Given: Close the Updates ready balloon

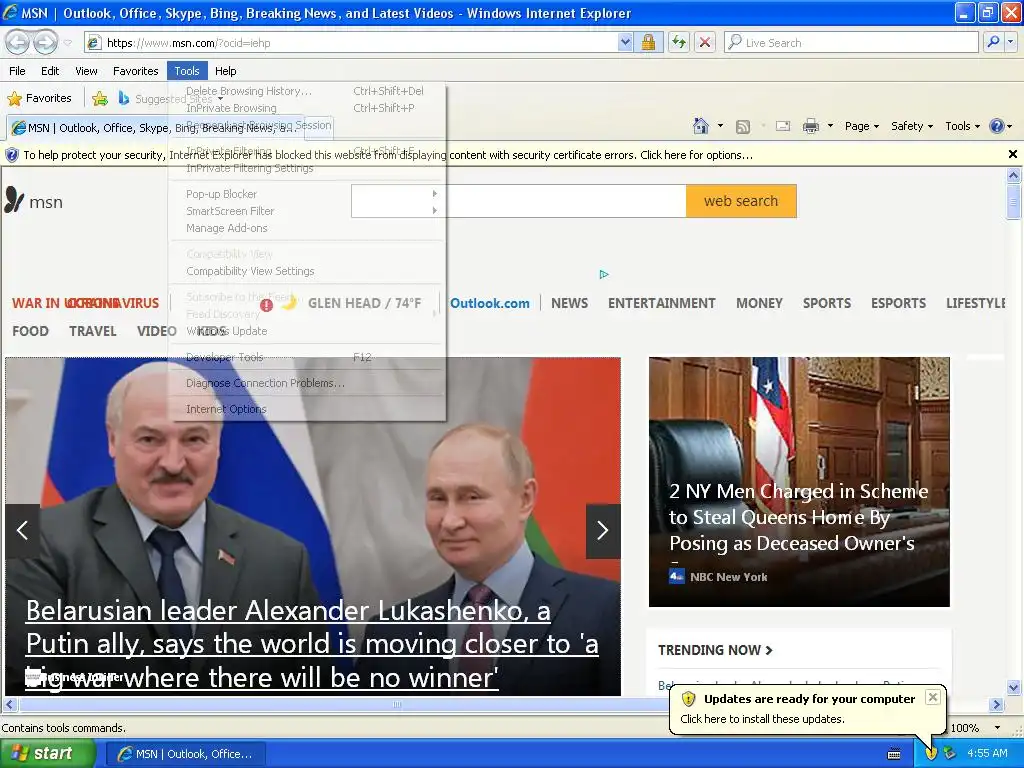Looking at the screenshot, I should pos(933,697).
